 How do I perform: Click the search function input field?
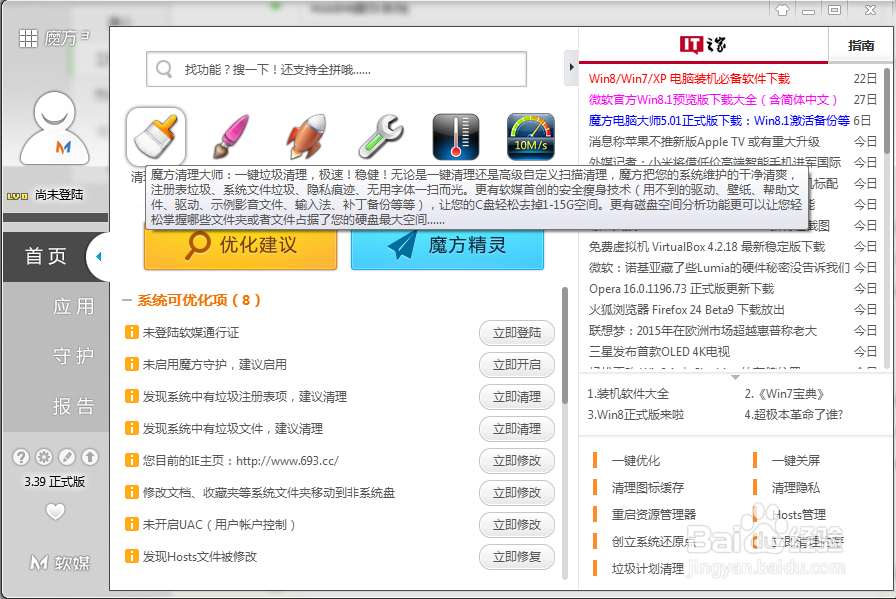pos(336,69)
